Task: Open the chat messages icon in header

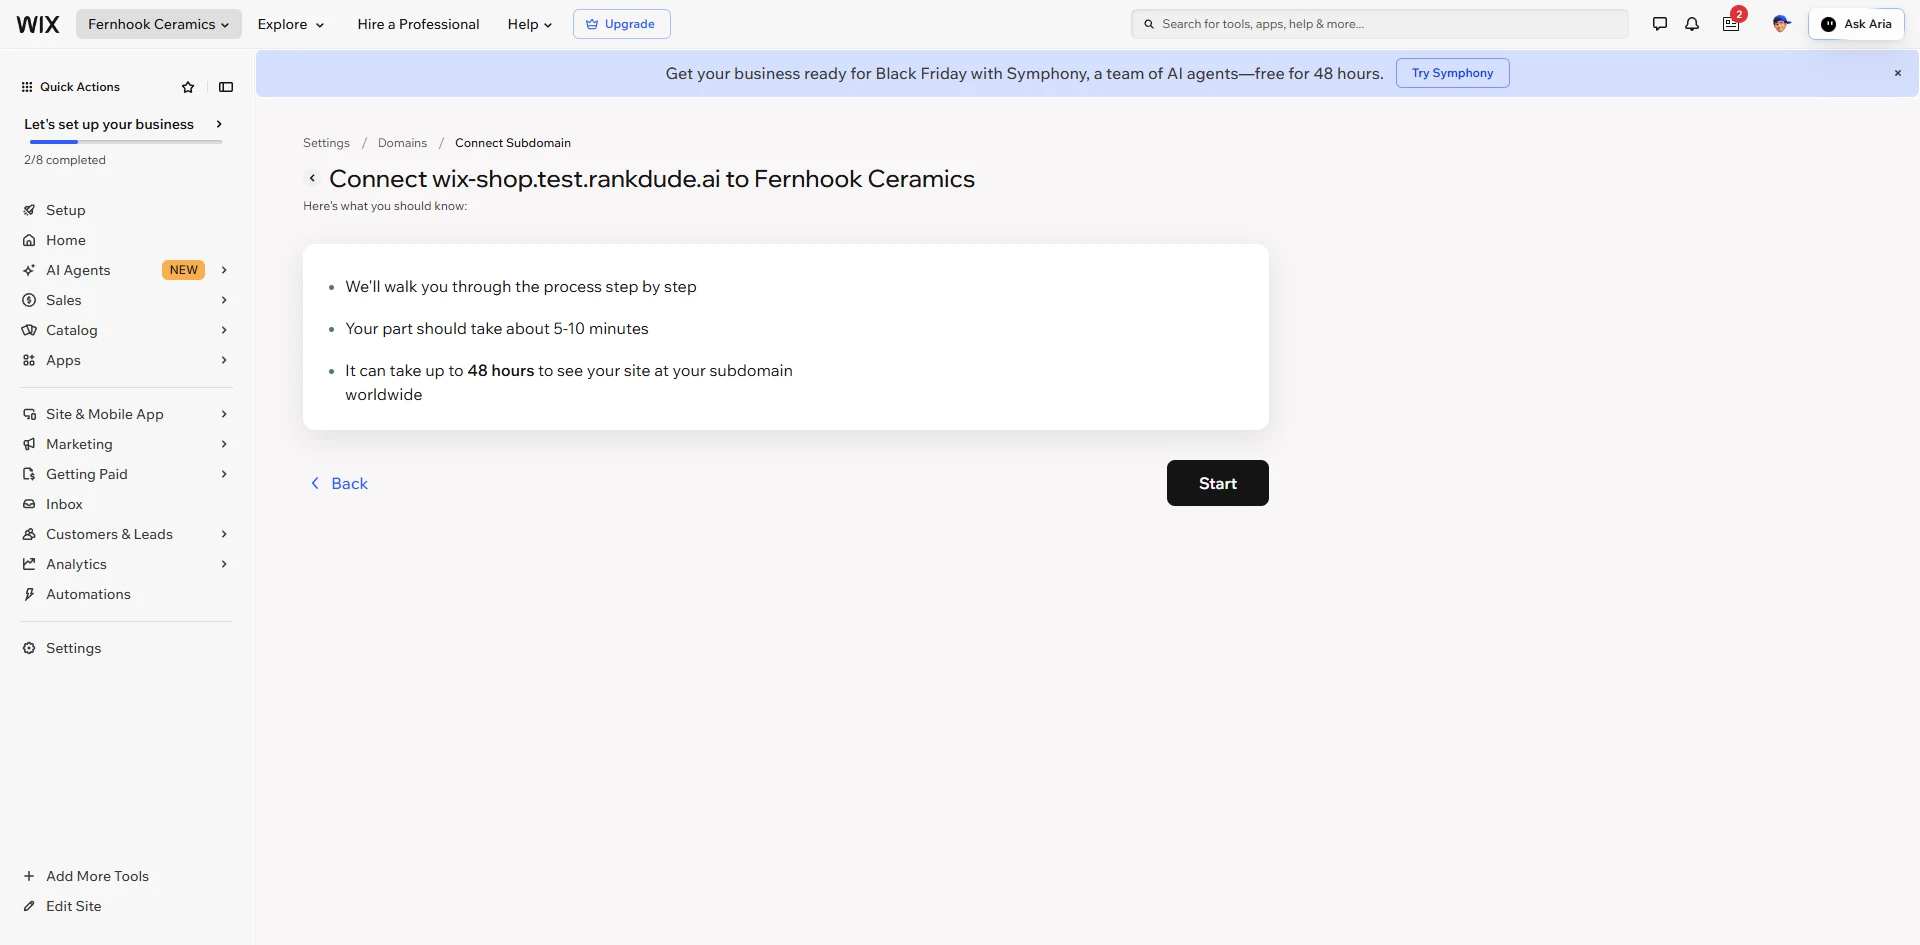Action: pos(1660,24)
